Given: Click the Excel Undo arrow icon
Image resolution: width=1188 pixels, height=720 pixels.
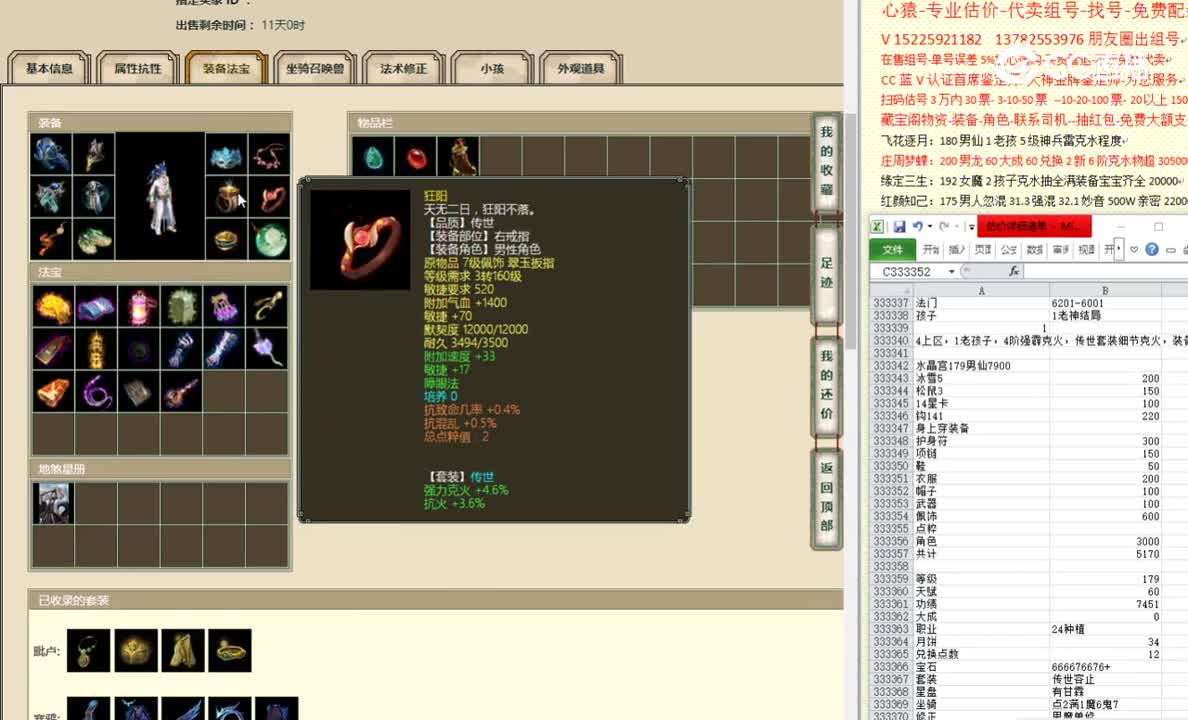Looking at the screenshot, I should click(x=917, y=227).
